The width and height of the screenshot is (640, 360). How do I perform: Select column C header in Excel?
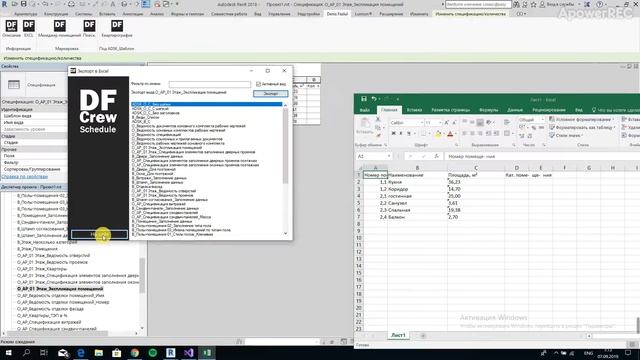476,167
